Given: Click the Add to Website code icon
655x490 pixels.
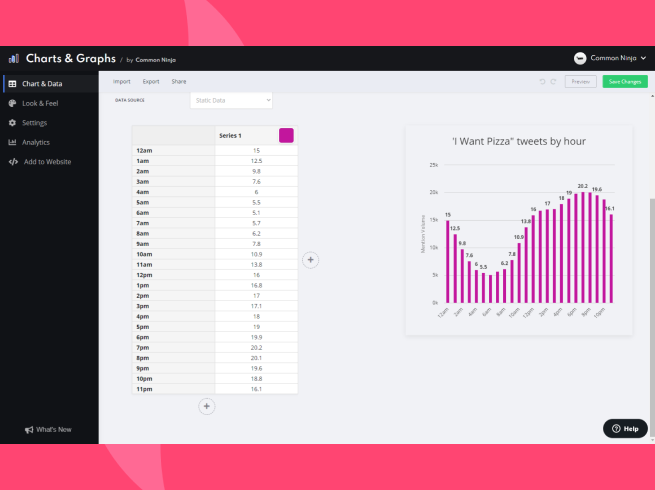Looking at the screenshot, I should pyautogui.click(x=13, y=162).
